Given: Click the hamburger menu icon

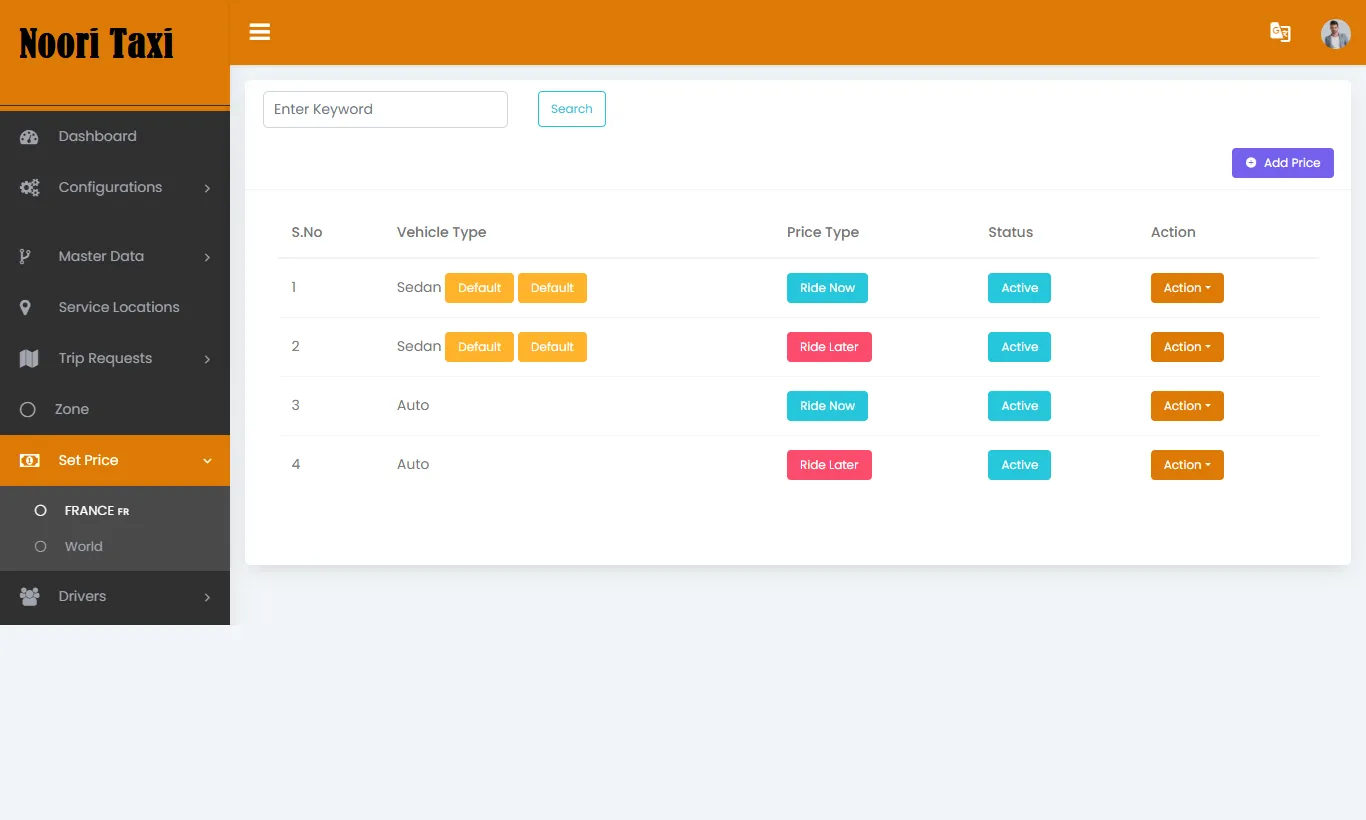Looking at the screenshot, I should 259,31.
